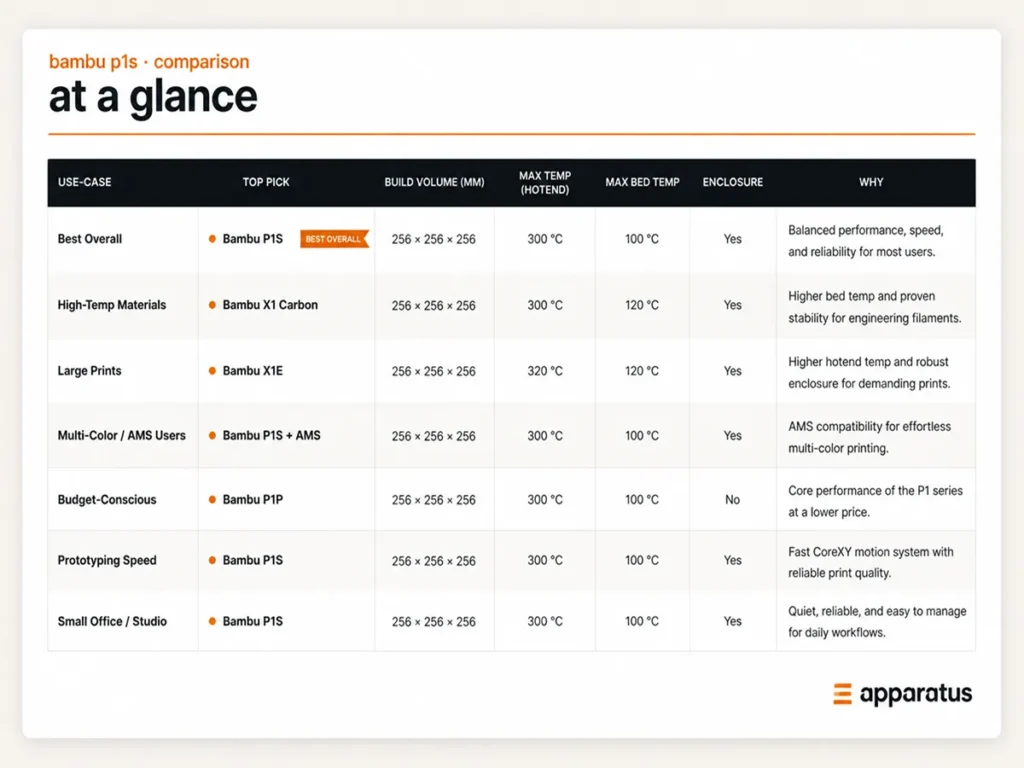Click the 'bambu p1s · comparison' subtitle
Viewport: 1024px width, 768px height.
pos(149,61)
